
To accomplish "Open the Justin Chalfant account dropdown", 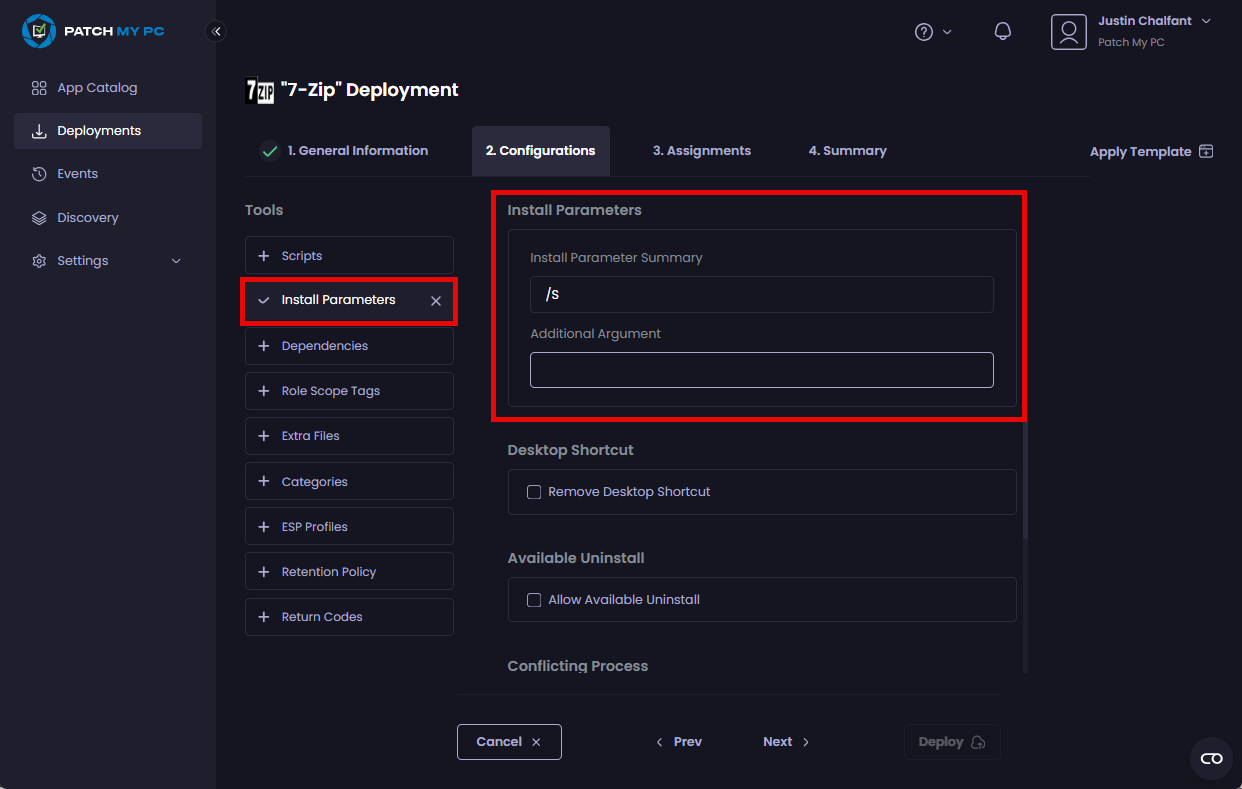I will point(1205,21).
